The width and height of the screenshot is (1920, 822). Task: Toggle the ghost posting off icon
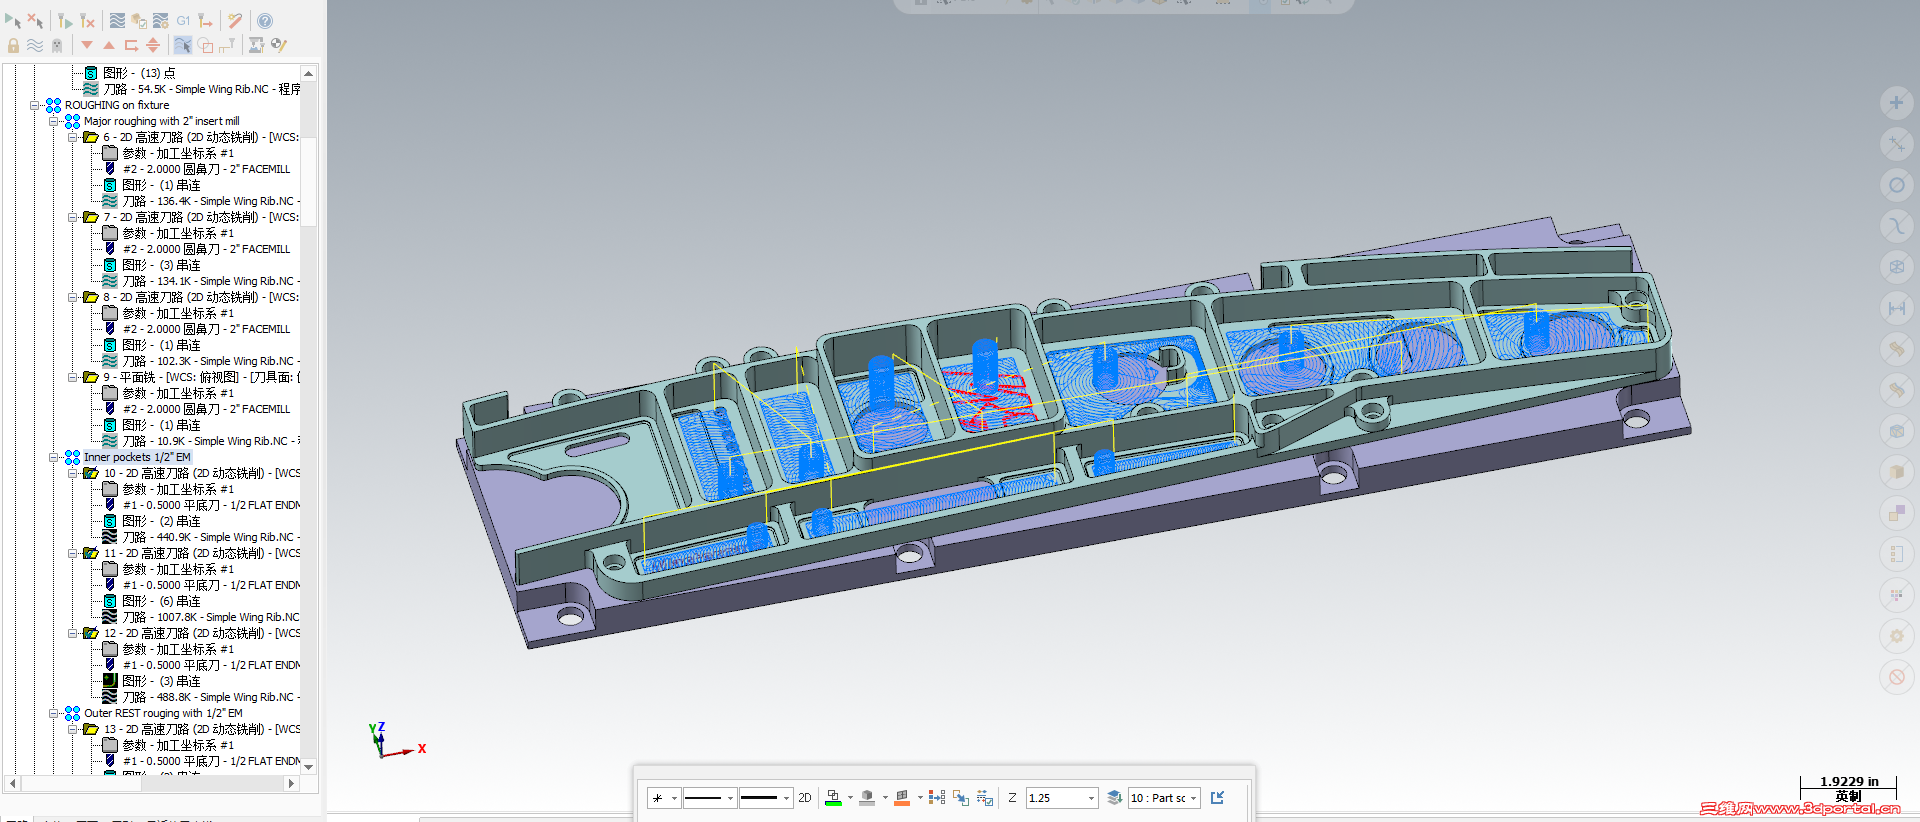57,45
